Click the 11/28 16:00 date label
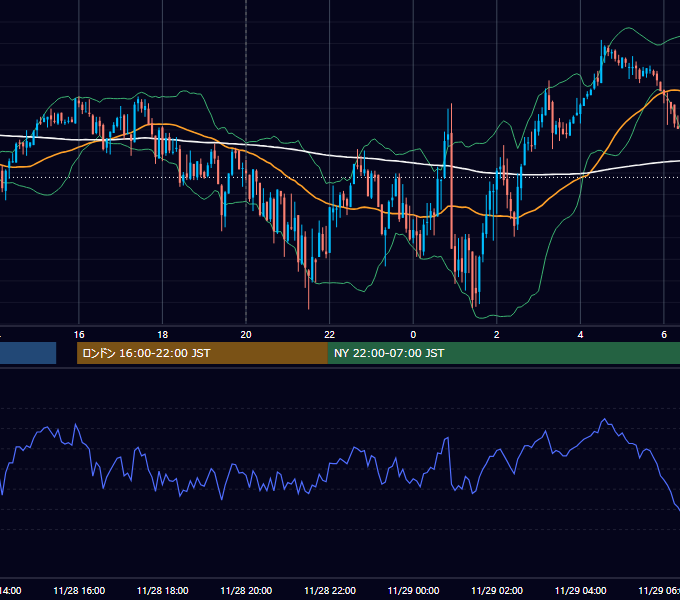 click(x=79, y=591)
